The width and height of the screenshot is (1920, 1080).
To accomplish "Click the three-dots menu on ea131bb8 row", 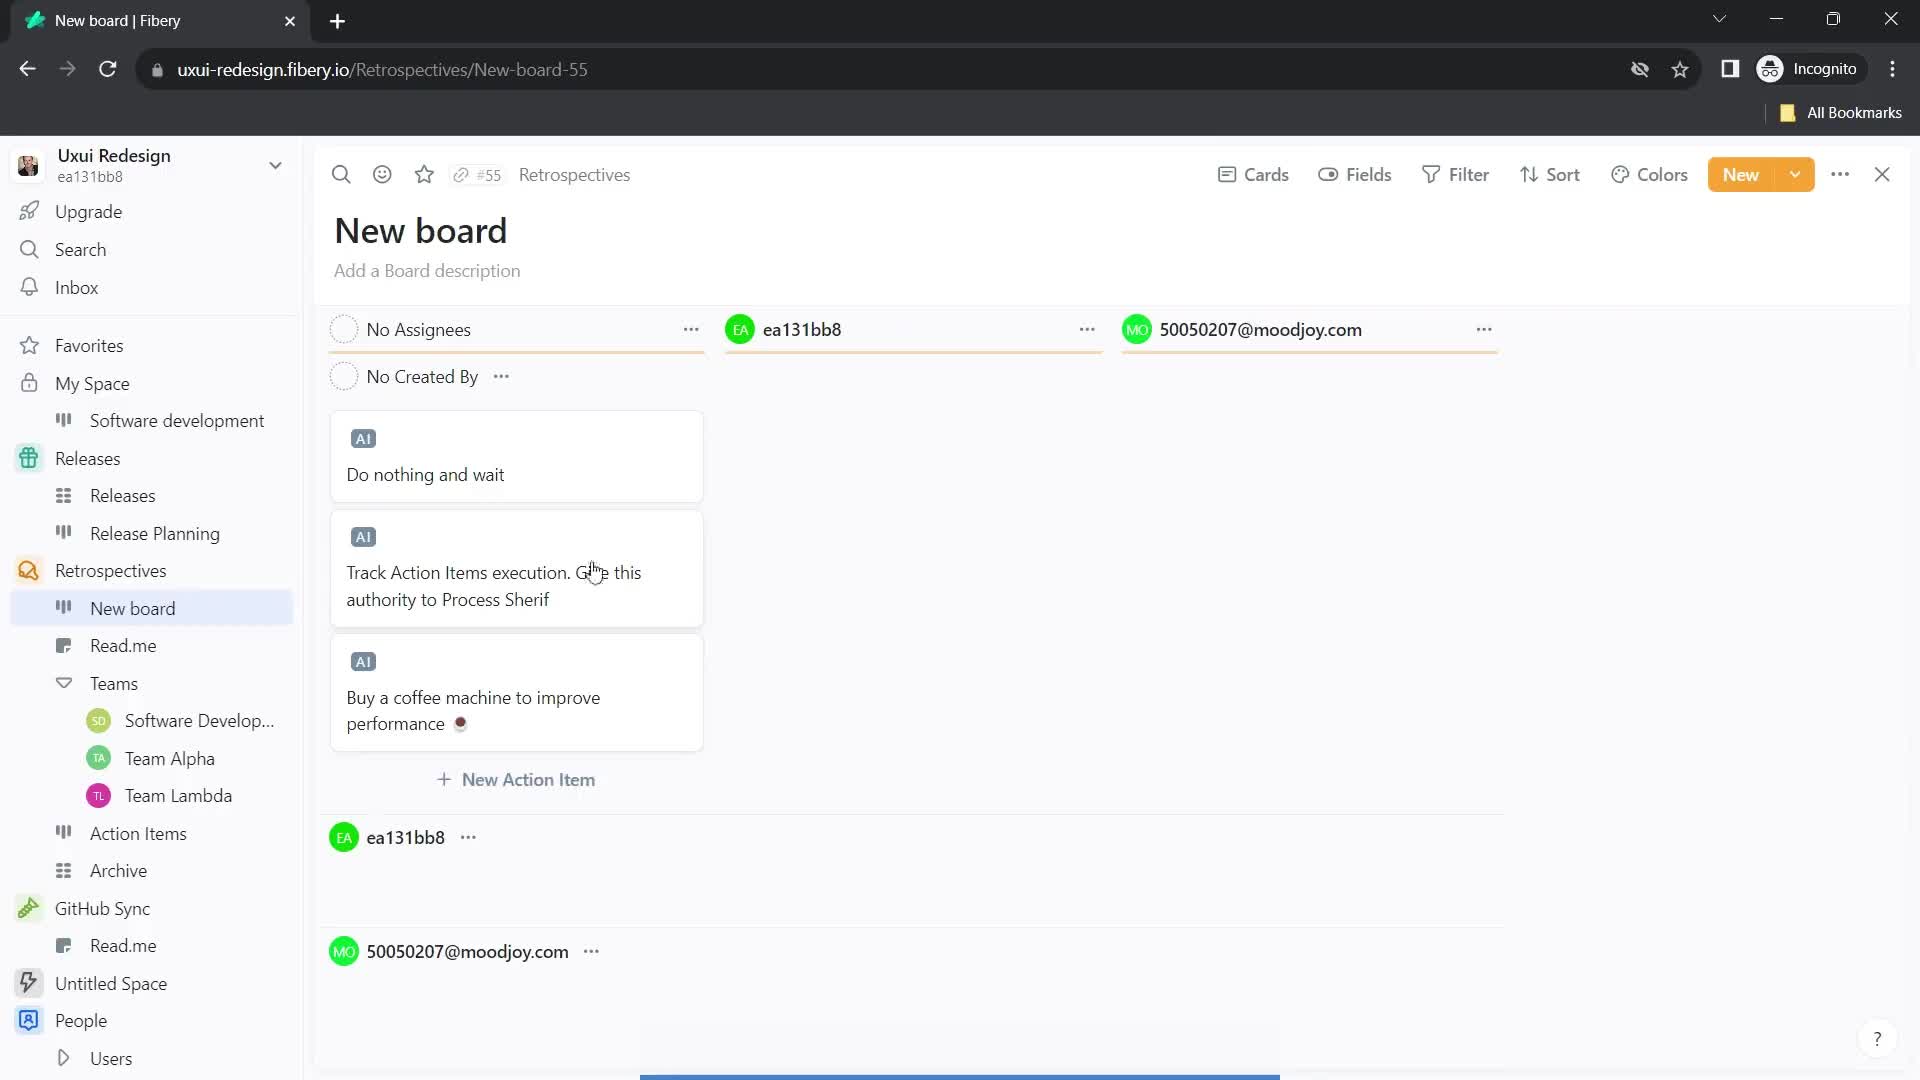I will pyautogui.click(x=468, y=837).
